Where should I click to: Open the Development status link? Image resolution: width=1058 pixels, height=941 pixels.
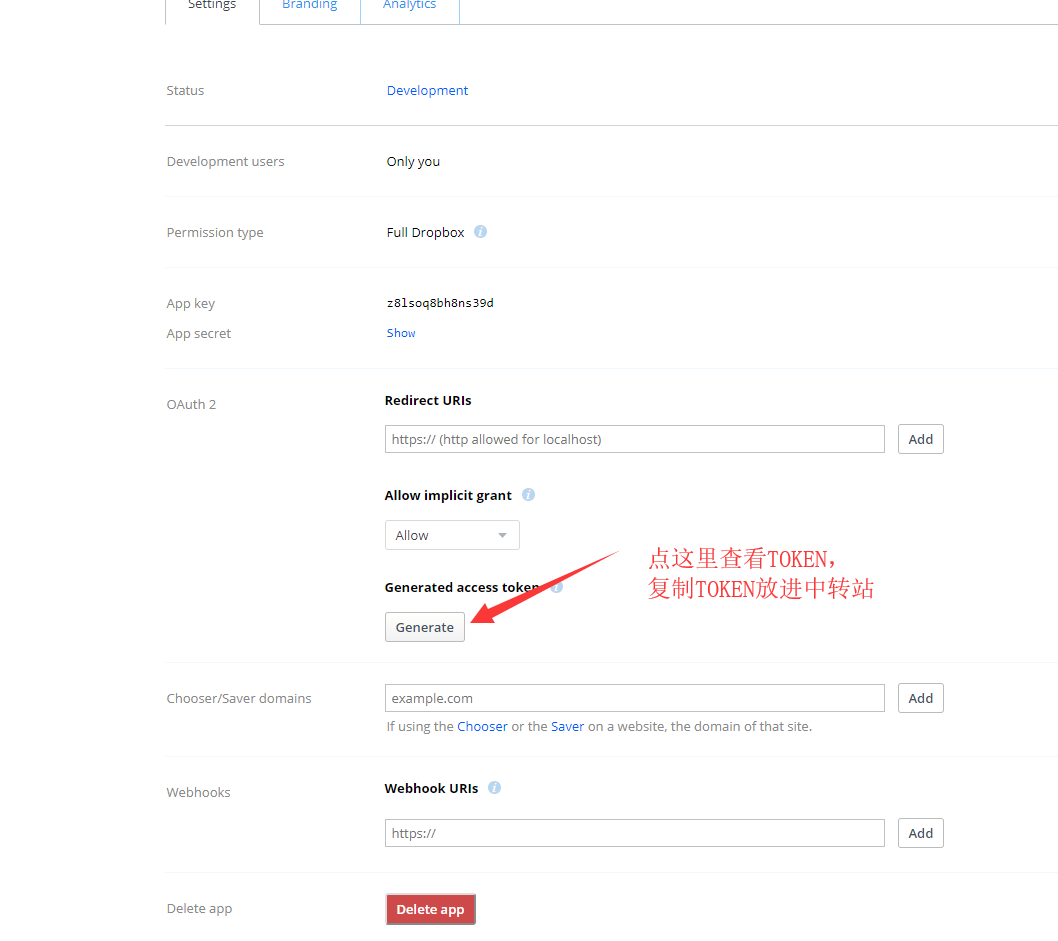coord(427,90)
